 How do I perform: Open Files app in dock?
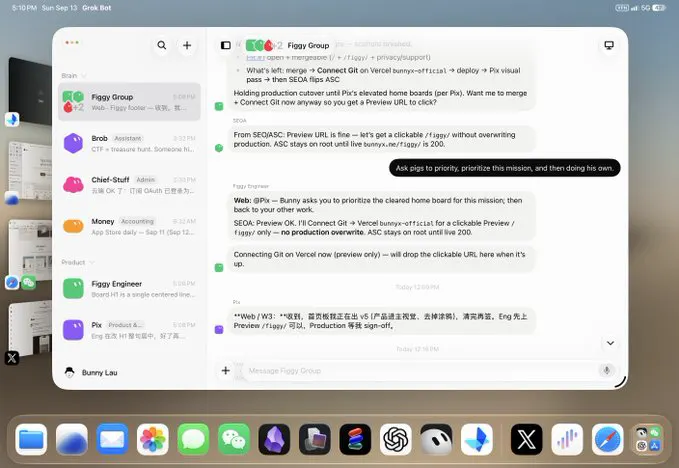click(x=31, y=439)
